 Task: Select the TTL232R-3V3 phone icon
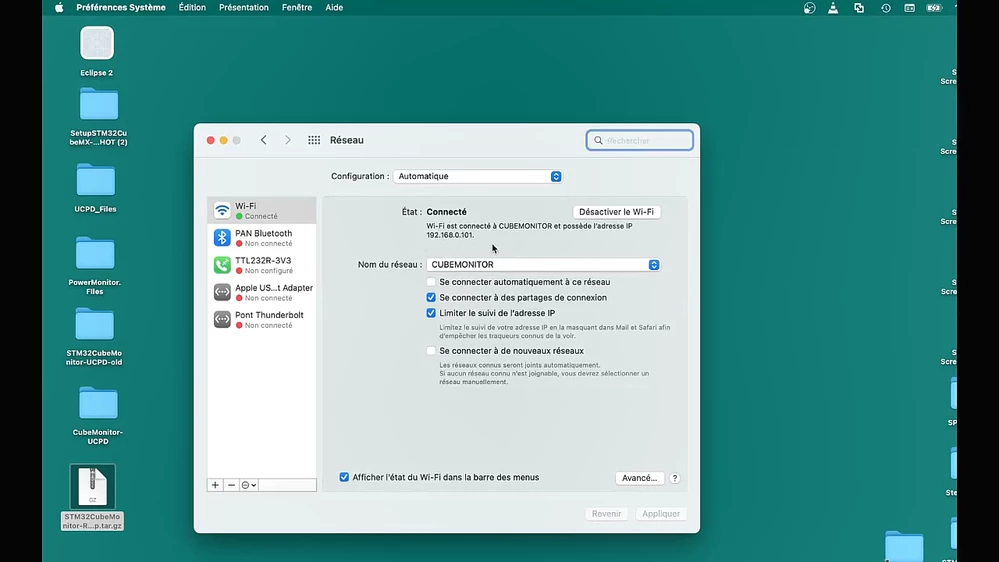point(222,265)
